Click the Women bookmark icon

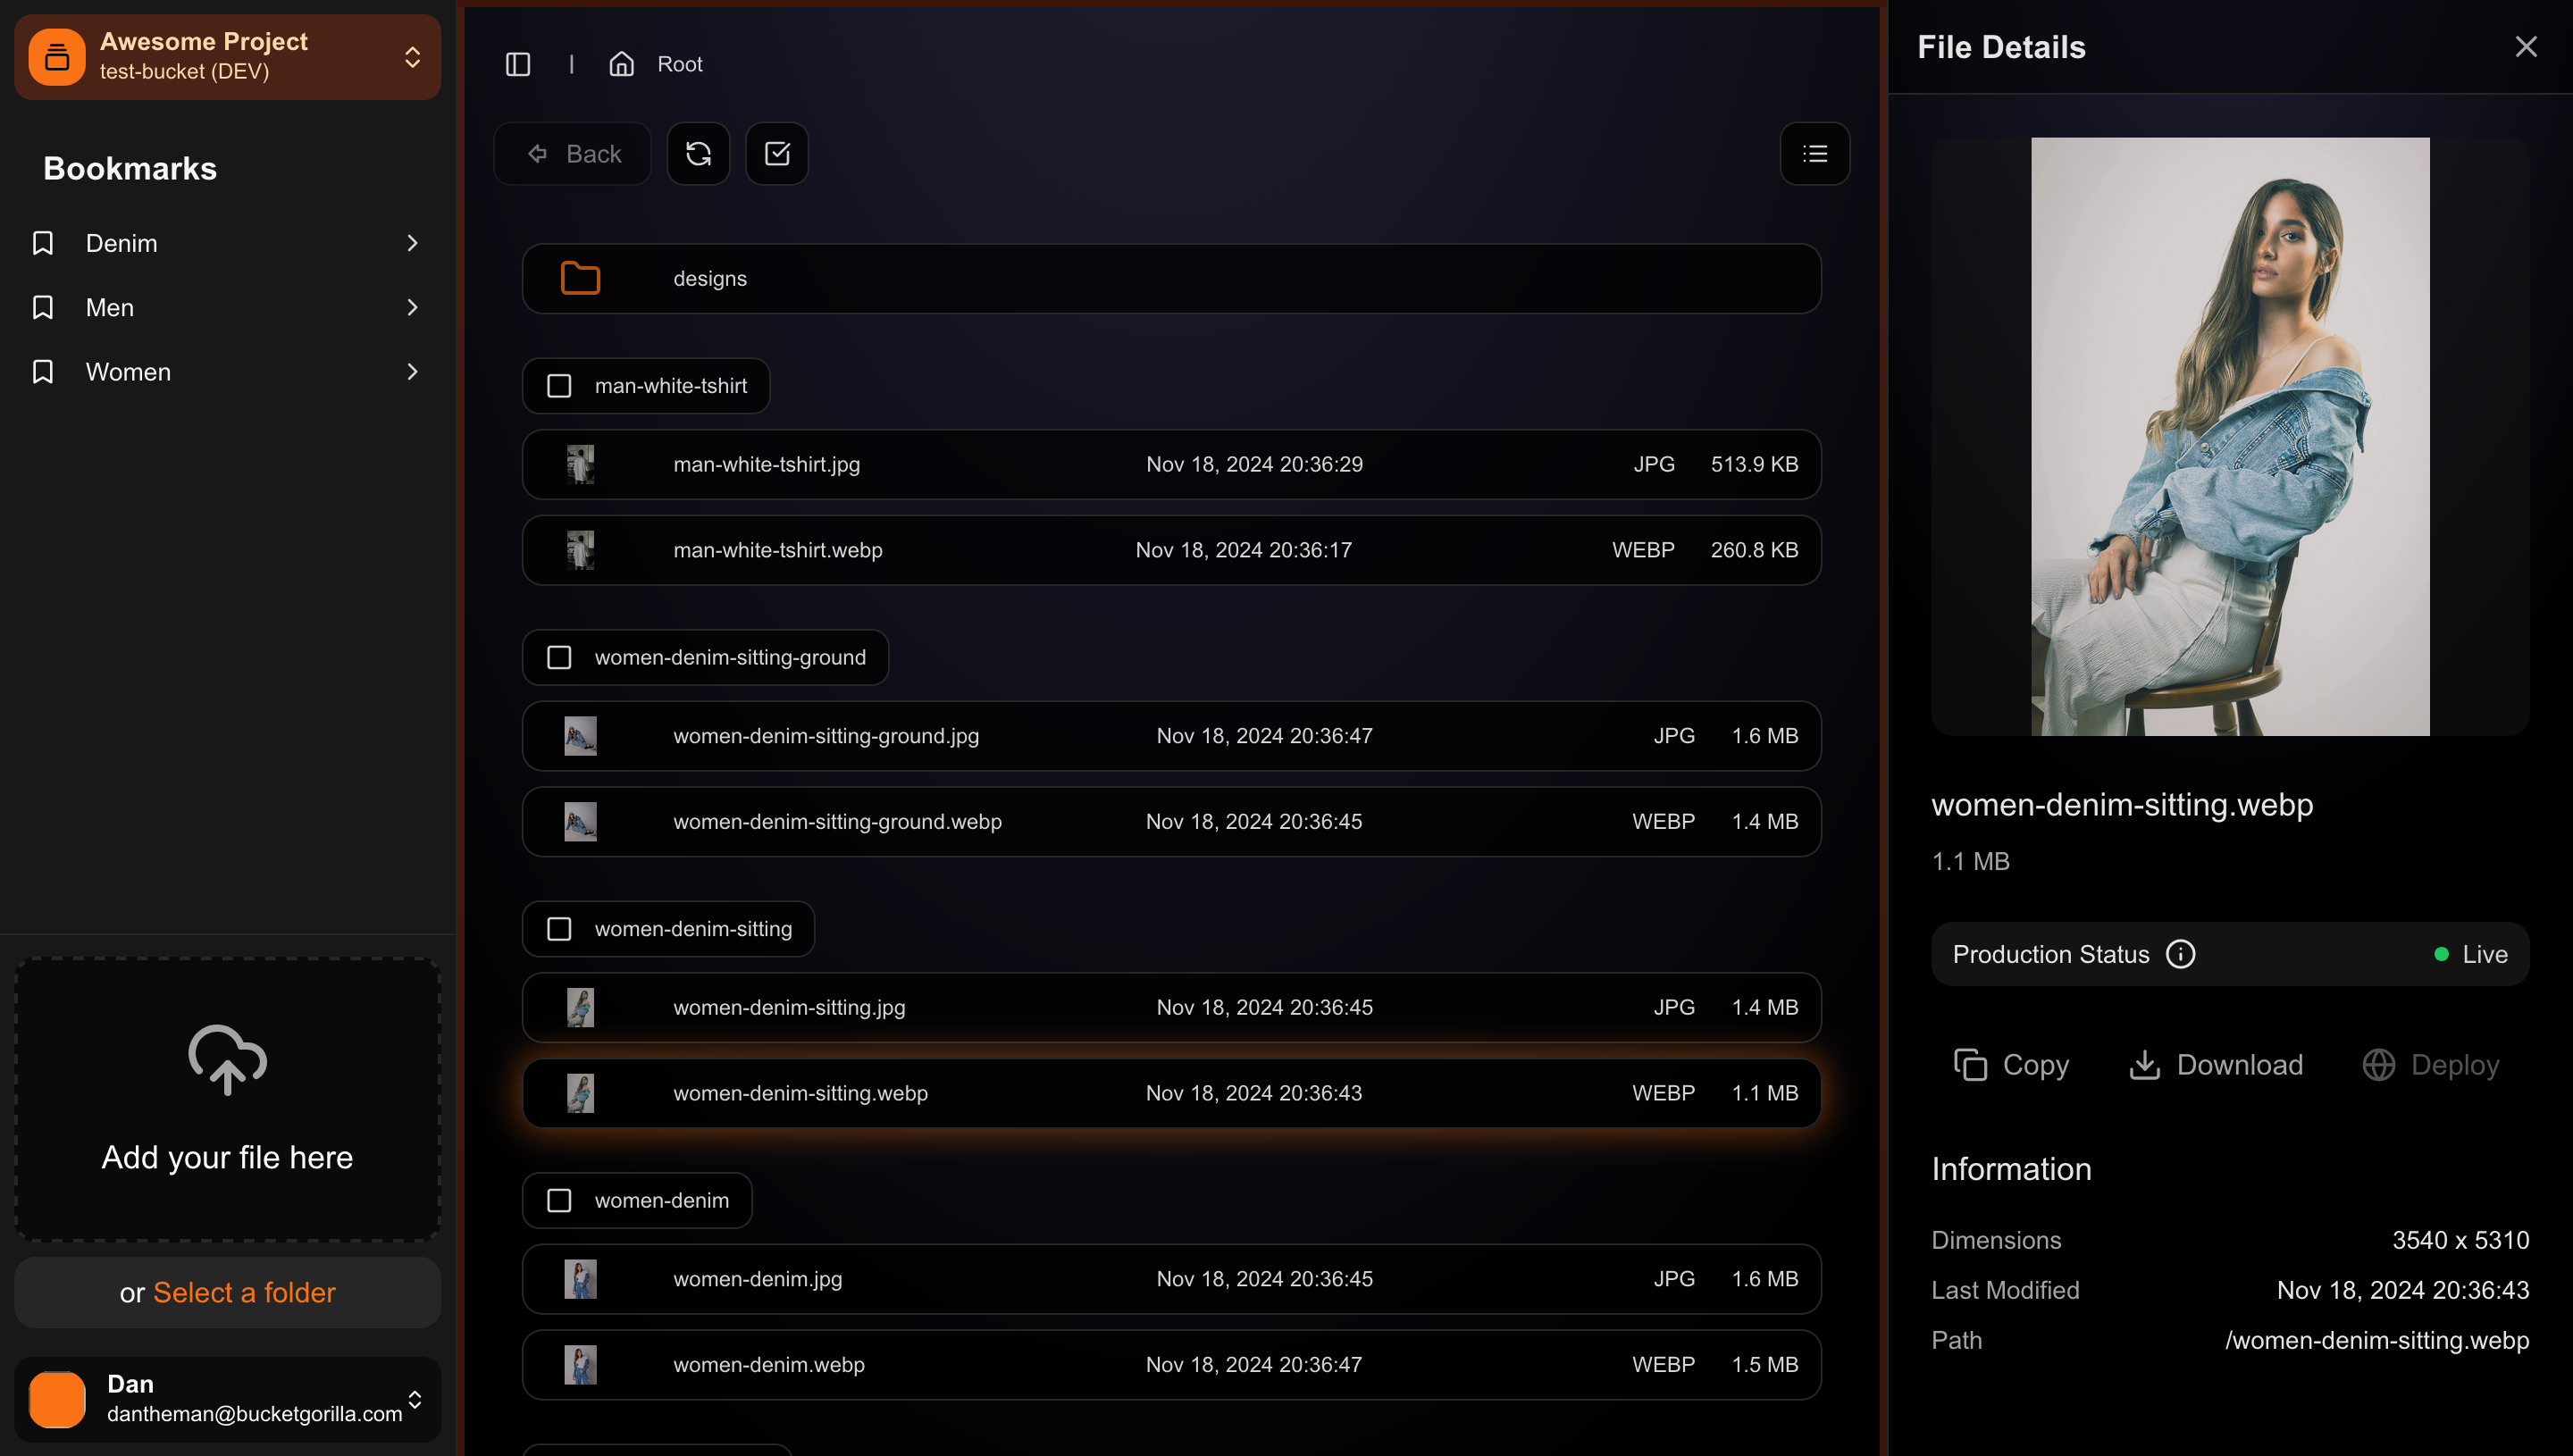coord(43,372)
